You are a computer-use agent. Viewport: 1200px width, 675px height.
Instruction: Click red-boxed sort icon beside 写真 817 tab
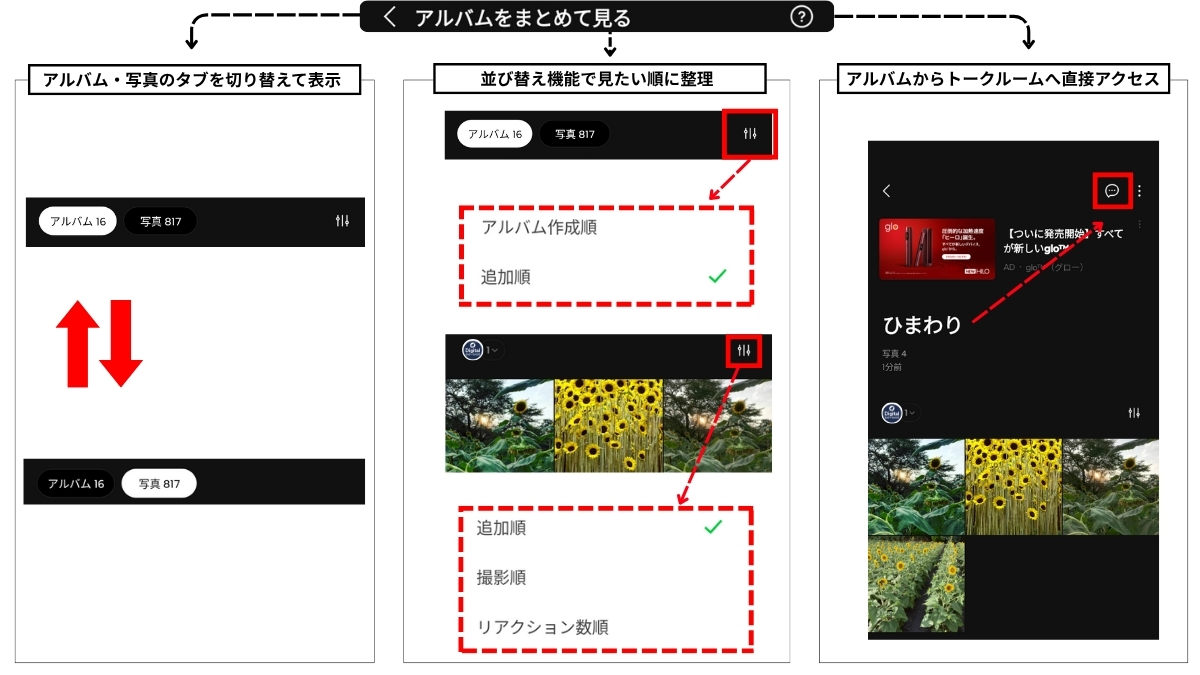pyautogui.click(x=750, y=134)
